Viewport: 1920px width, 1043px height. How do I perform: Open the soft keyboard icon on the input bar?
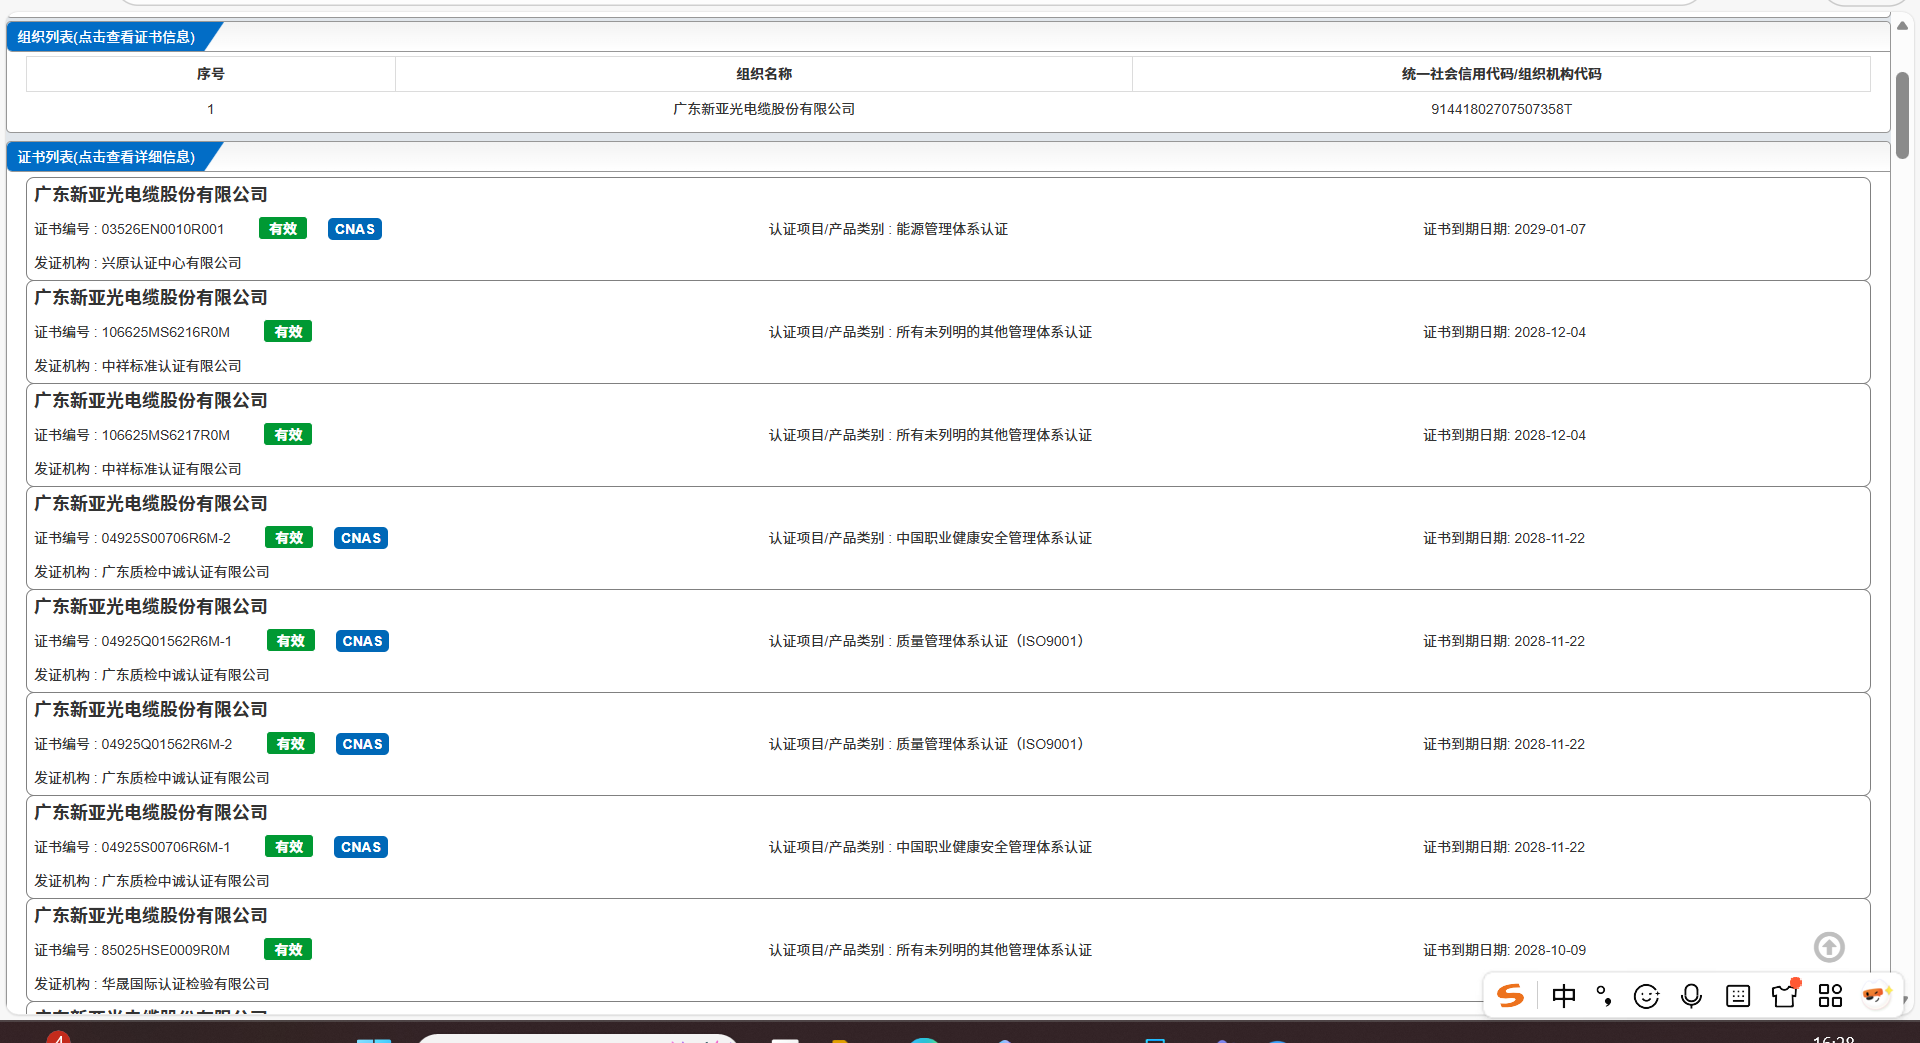tap(1738, 996)
